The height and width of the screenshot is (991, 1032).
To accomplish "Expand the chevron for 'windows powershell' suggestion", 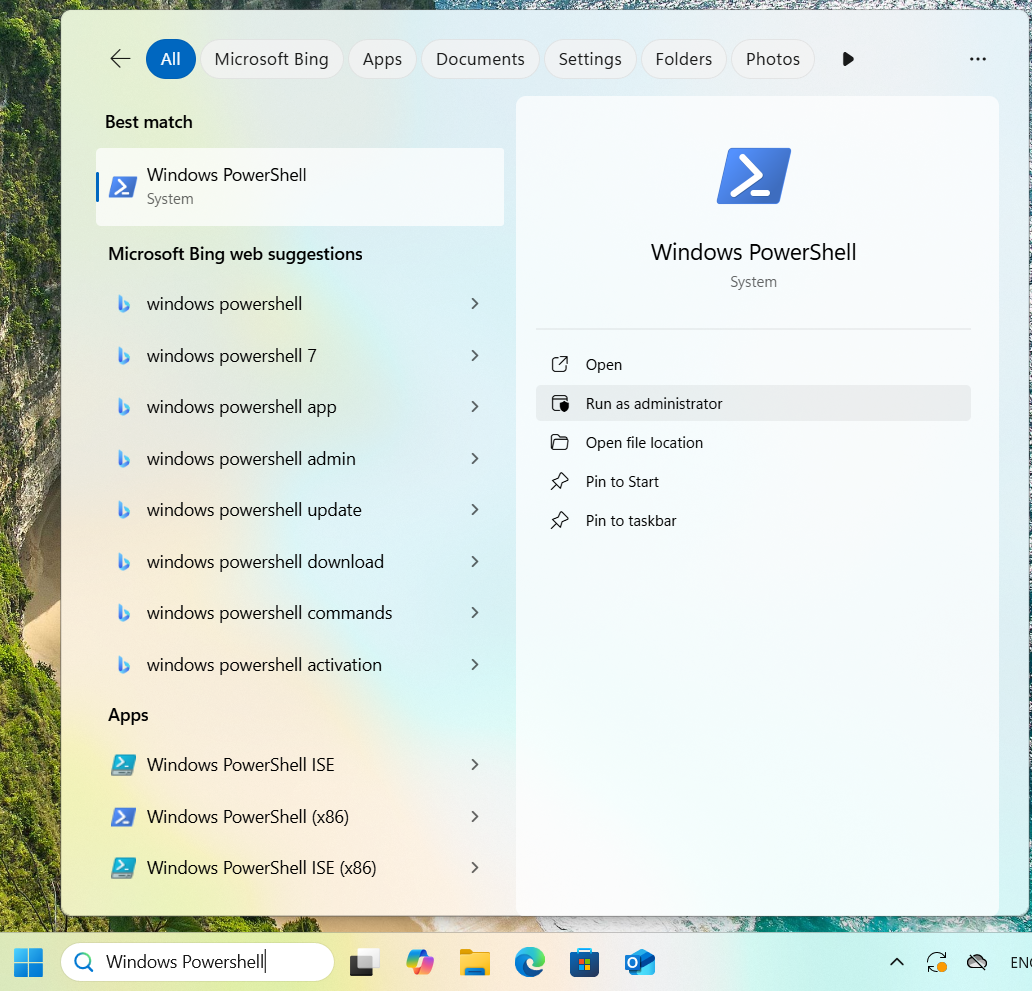I will (x=475, y=303).
